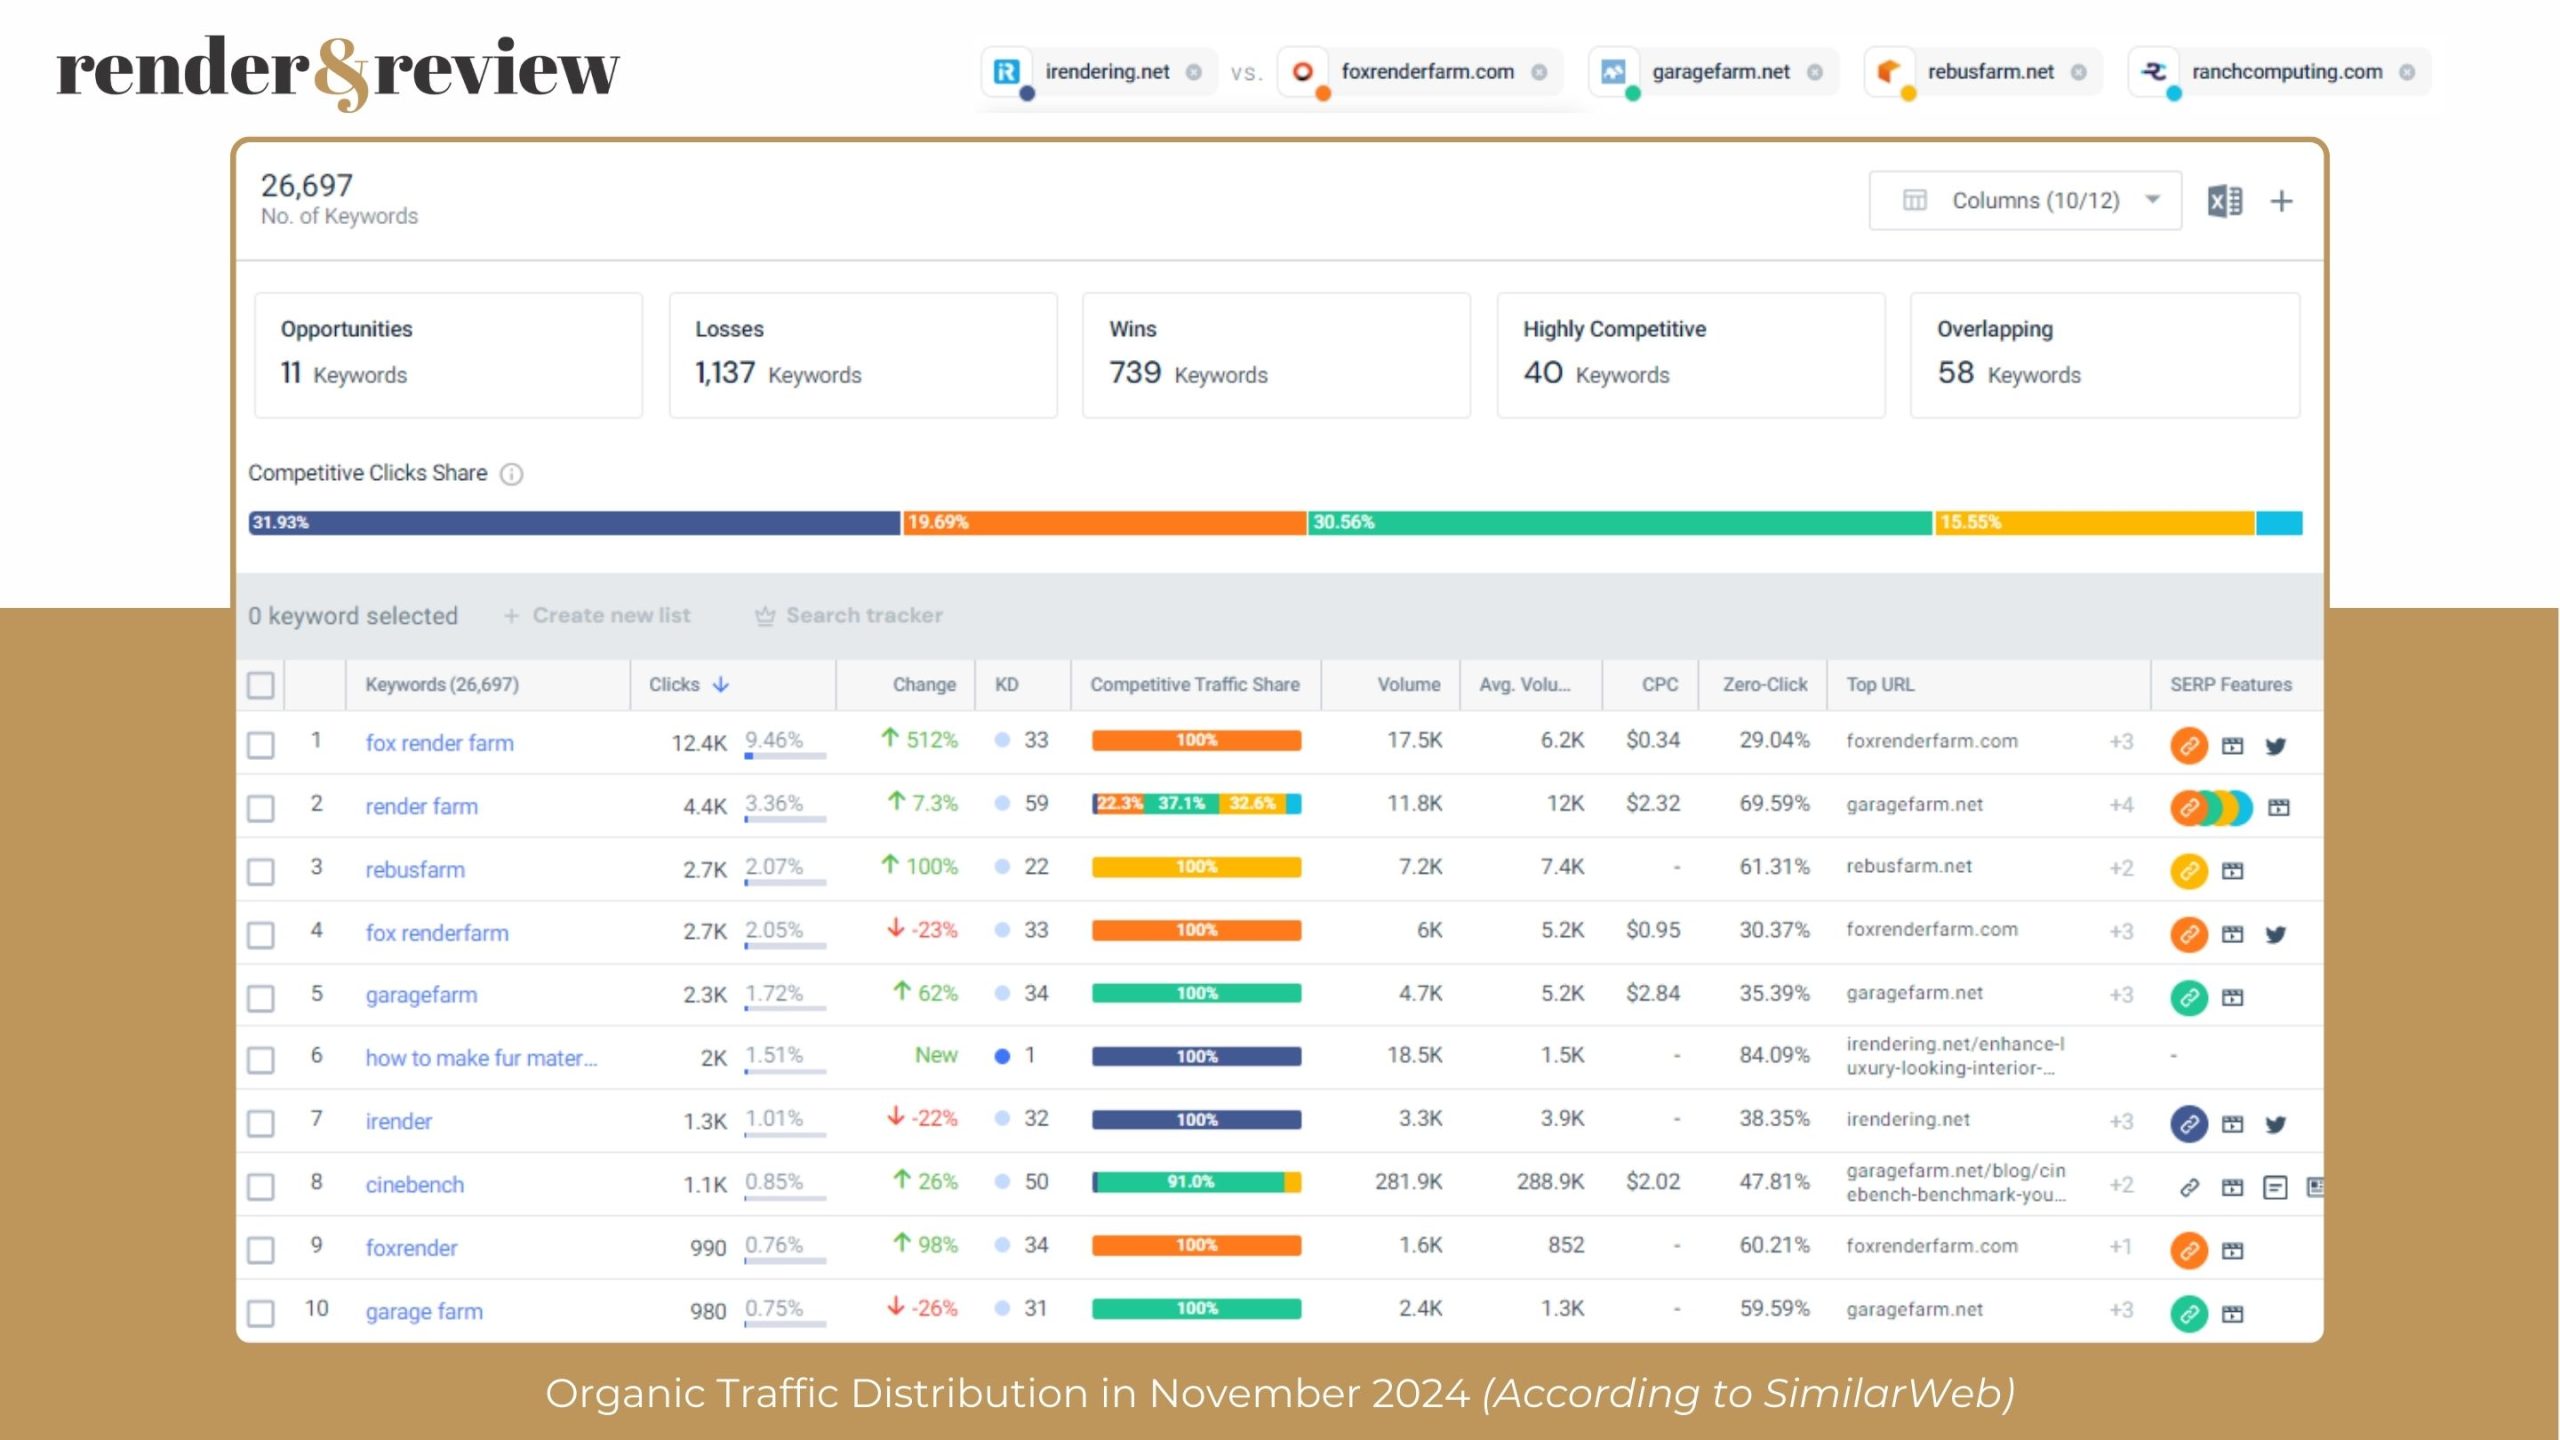Sort by Volume column header
Screen dimensions: 2560x1440
pyautogui.click(x=1408, y=685)
